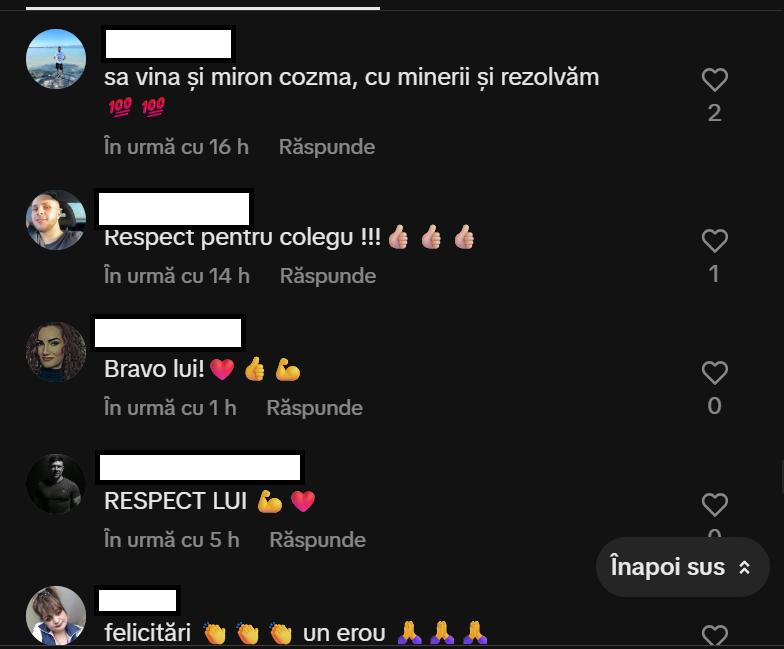The width and height of the screenshot is (784, 649).
Task: Click username above miron cozma comment
Action: pos(168,44)
